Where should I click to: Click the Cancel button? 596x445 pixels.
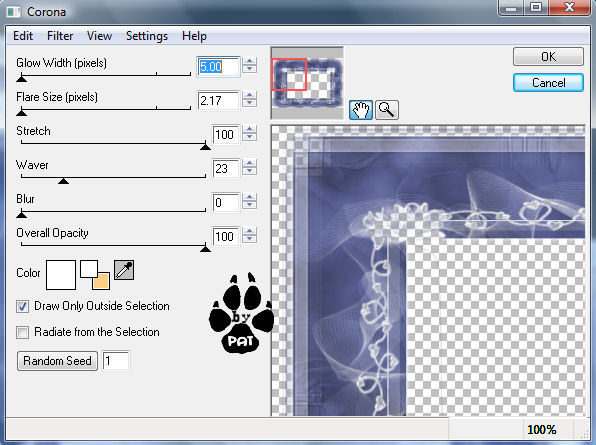[x=548, y=83]
